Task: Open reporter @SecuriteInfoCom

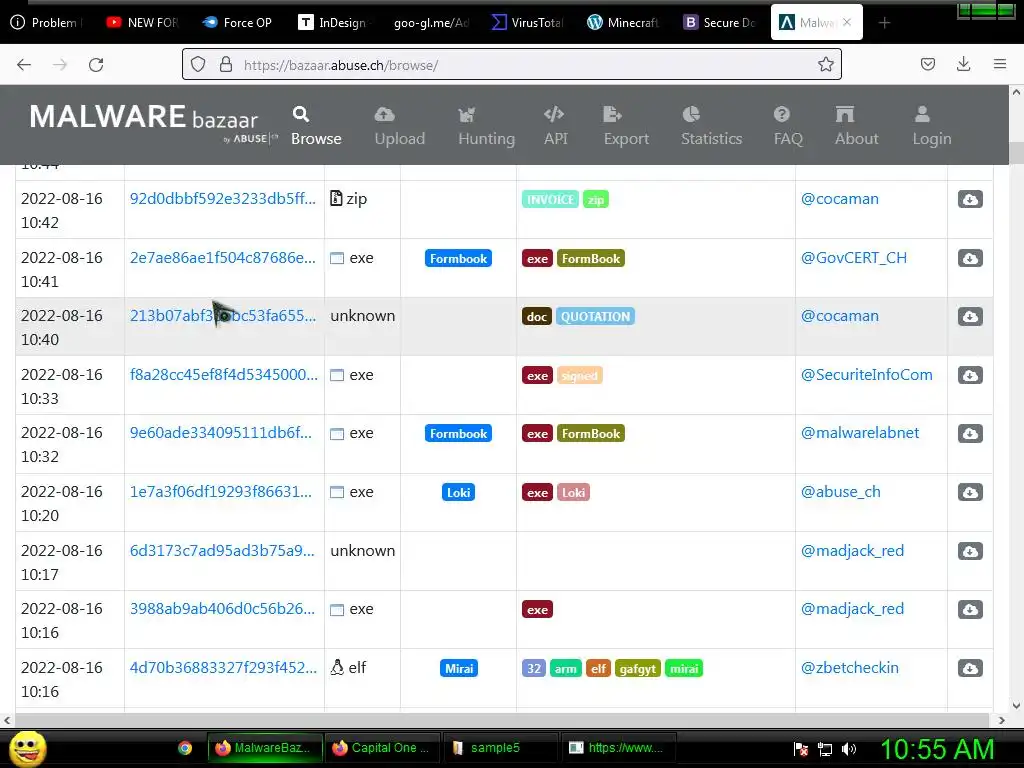Action: coord(867,374)
